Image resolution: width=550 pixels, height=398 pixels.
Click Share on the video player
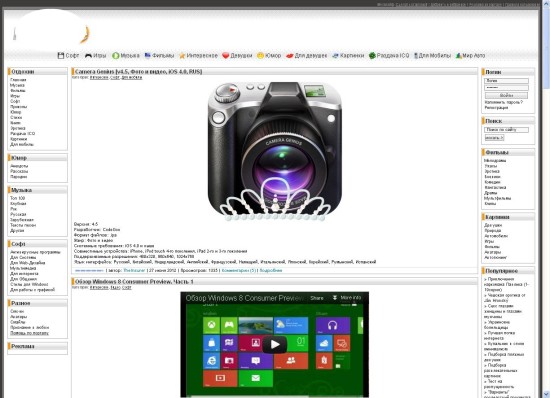[x=317, y=298]
